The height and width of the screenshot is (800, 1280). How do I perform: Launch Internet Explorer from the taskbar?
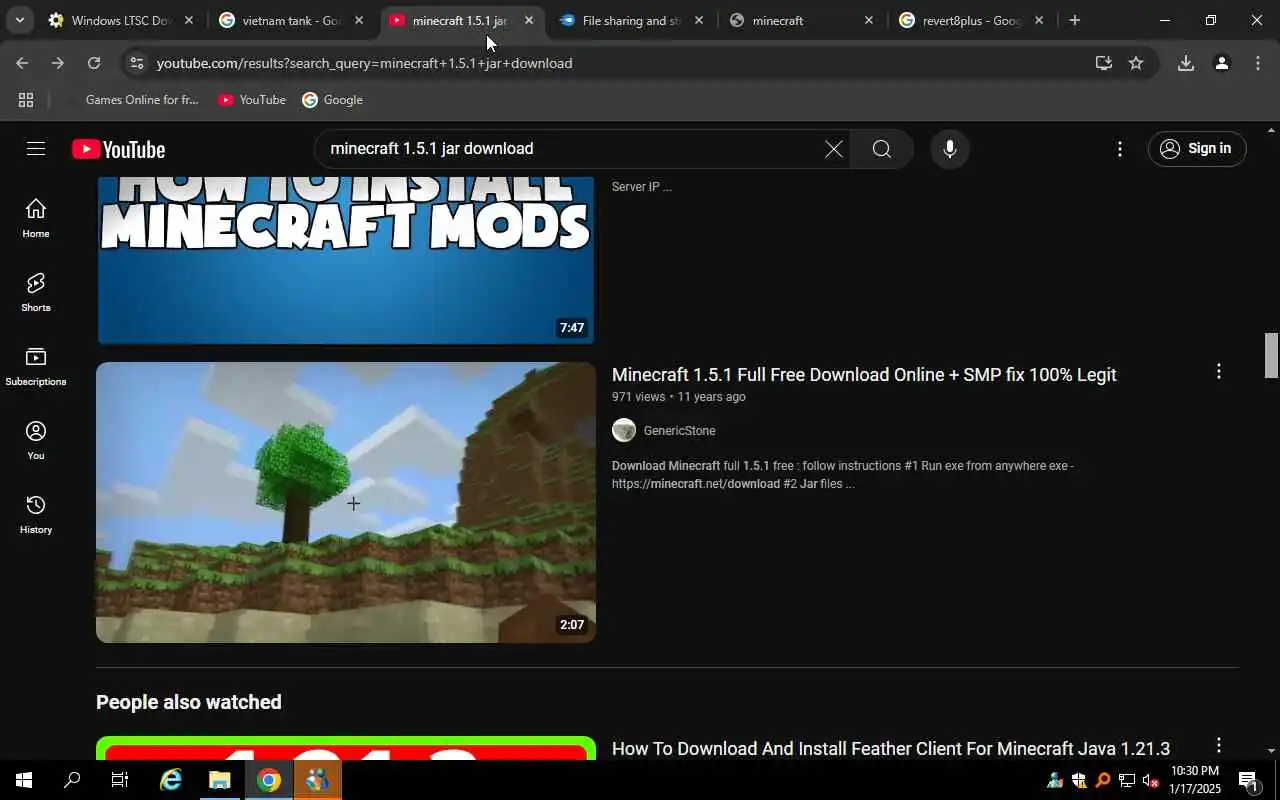171,780
